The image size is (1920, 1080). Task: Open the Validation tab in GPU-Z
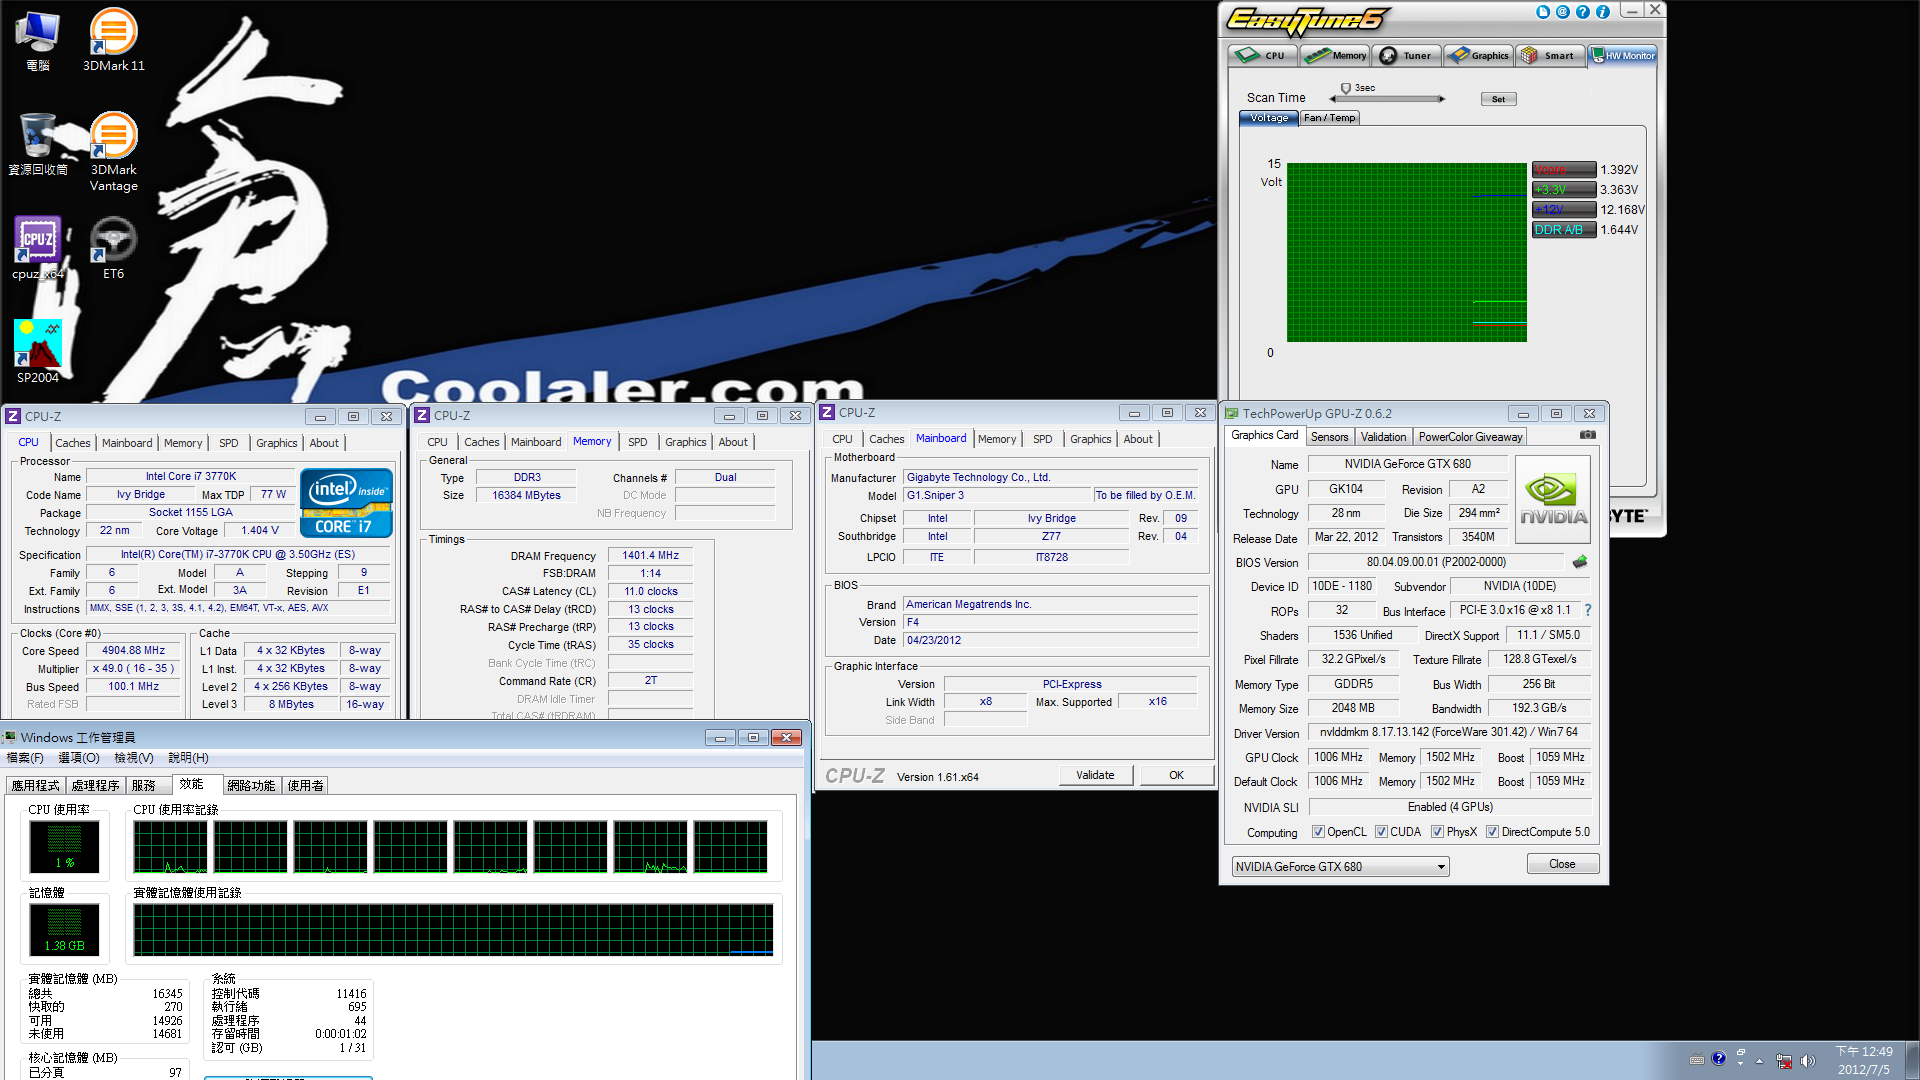click(1383, 436)
